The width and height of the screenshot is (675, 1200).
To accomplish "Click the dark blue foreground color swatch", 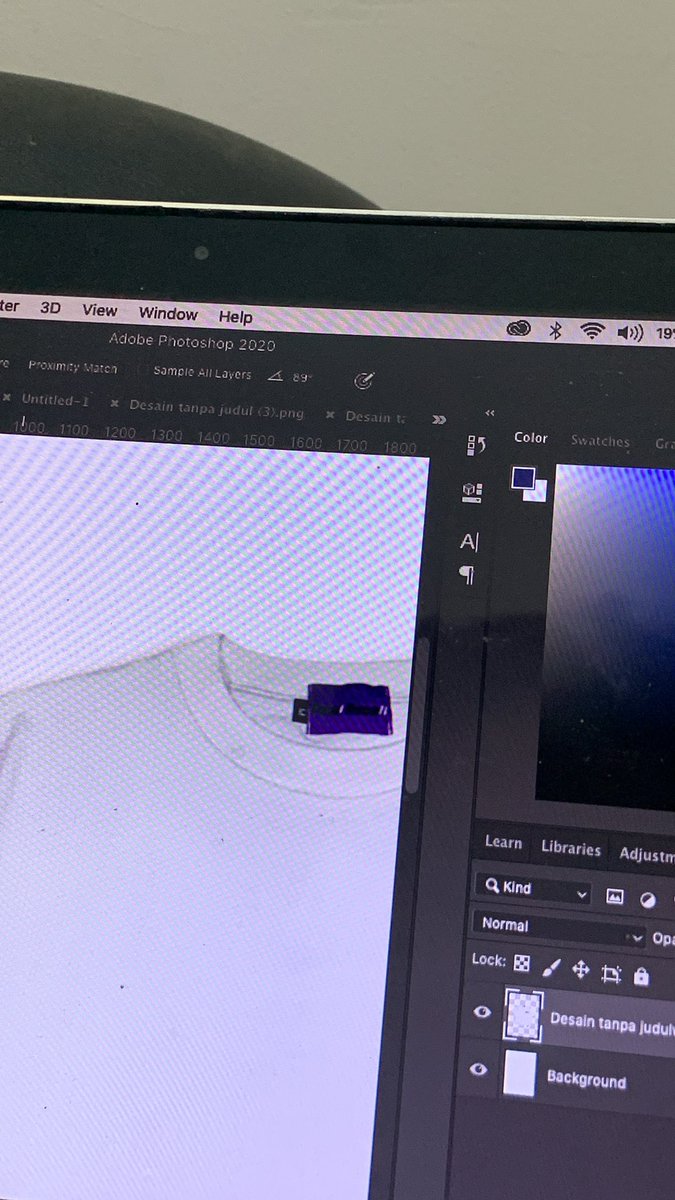I will 522,477.
